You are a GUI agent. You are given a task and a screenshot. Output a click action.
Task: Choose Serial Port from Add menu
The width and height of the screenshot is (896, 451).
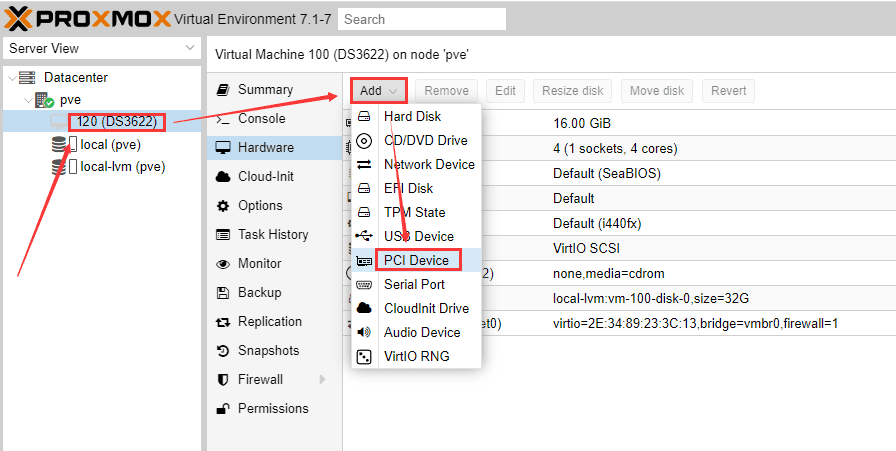click(x=417, y=285)
